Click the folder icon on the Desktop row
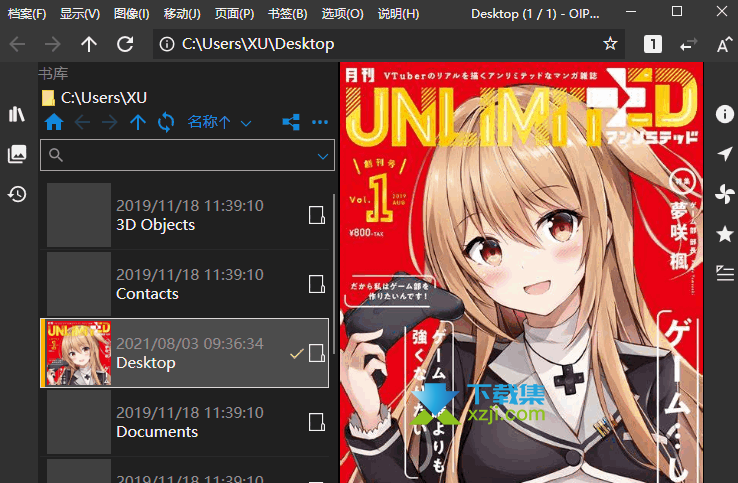 (x=316, y=353)
